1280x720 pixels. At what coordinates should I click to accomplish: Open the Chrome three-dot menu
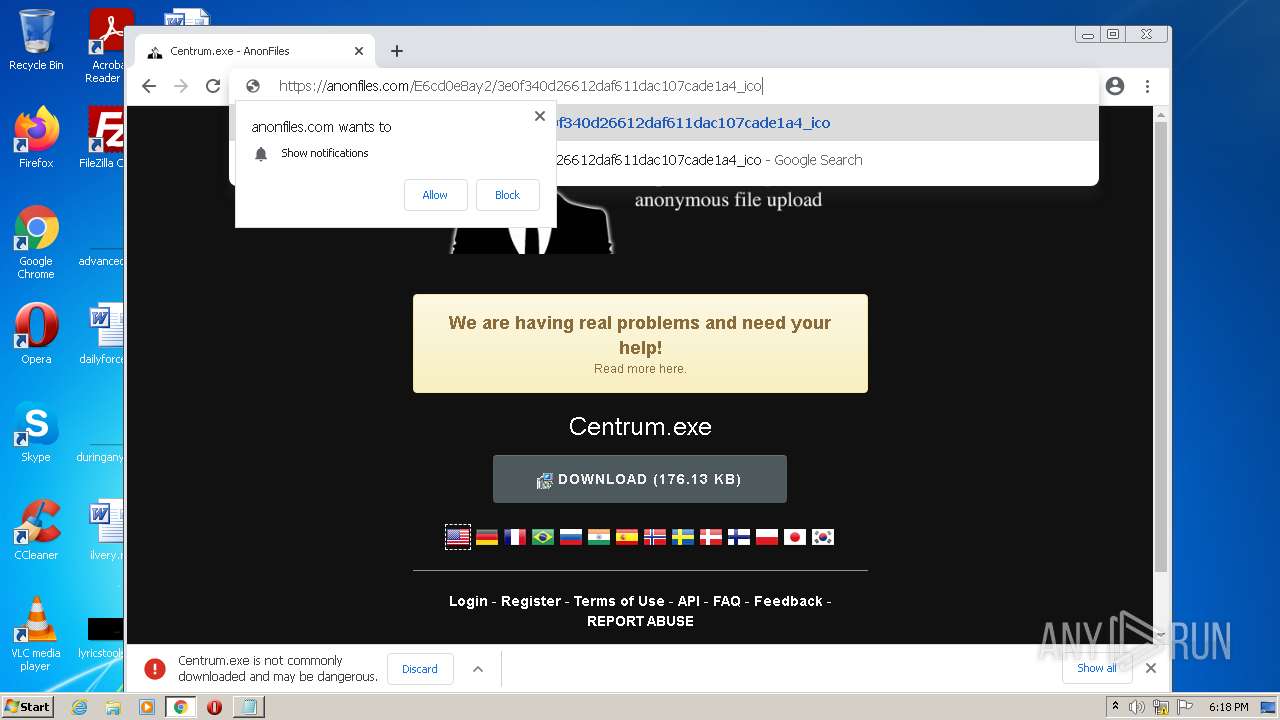1148,86
